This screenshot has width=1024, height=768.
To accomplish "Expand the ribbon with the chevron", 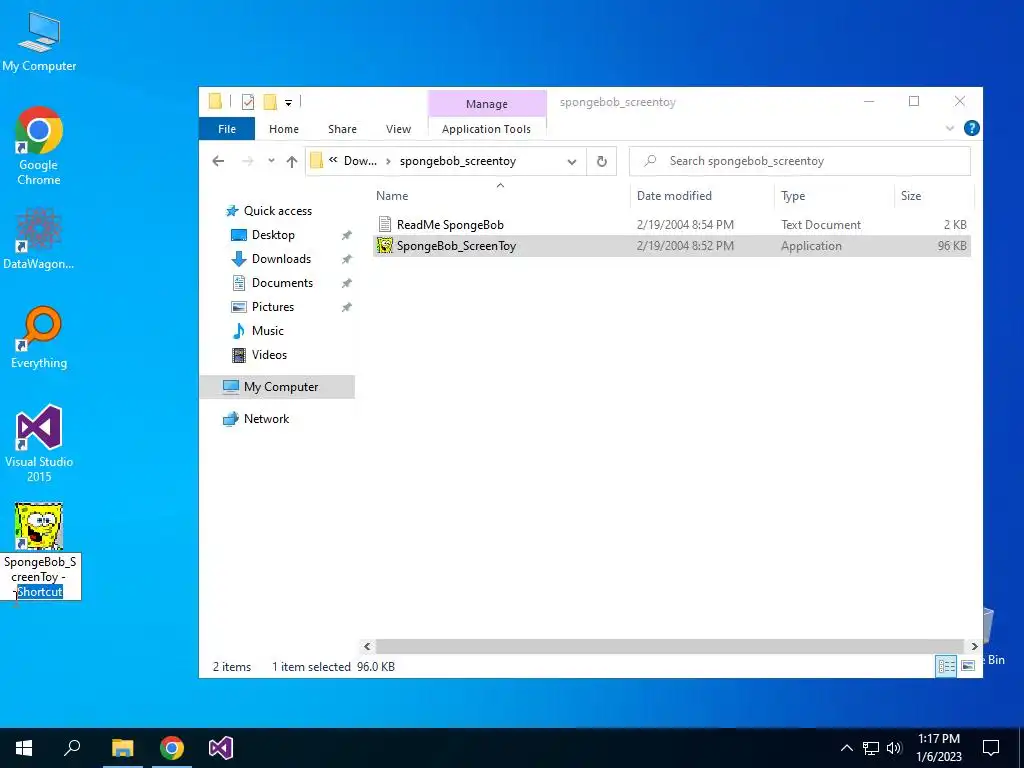I will pyautogui.click(x=950, y=128).
